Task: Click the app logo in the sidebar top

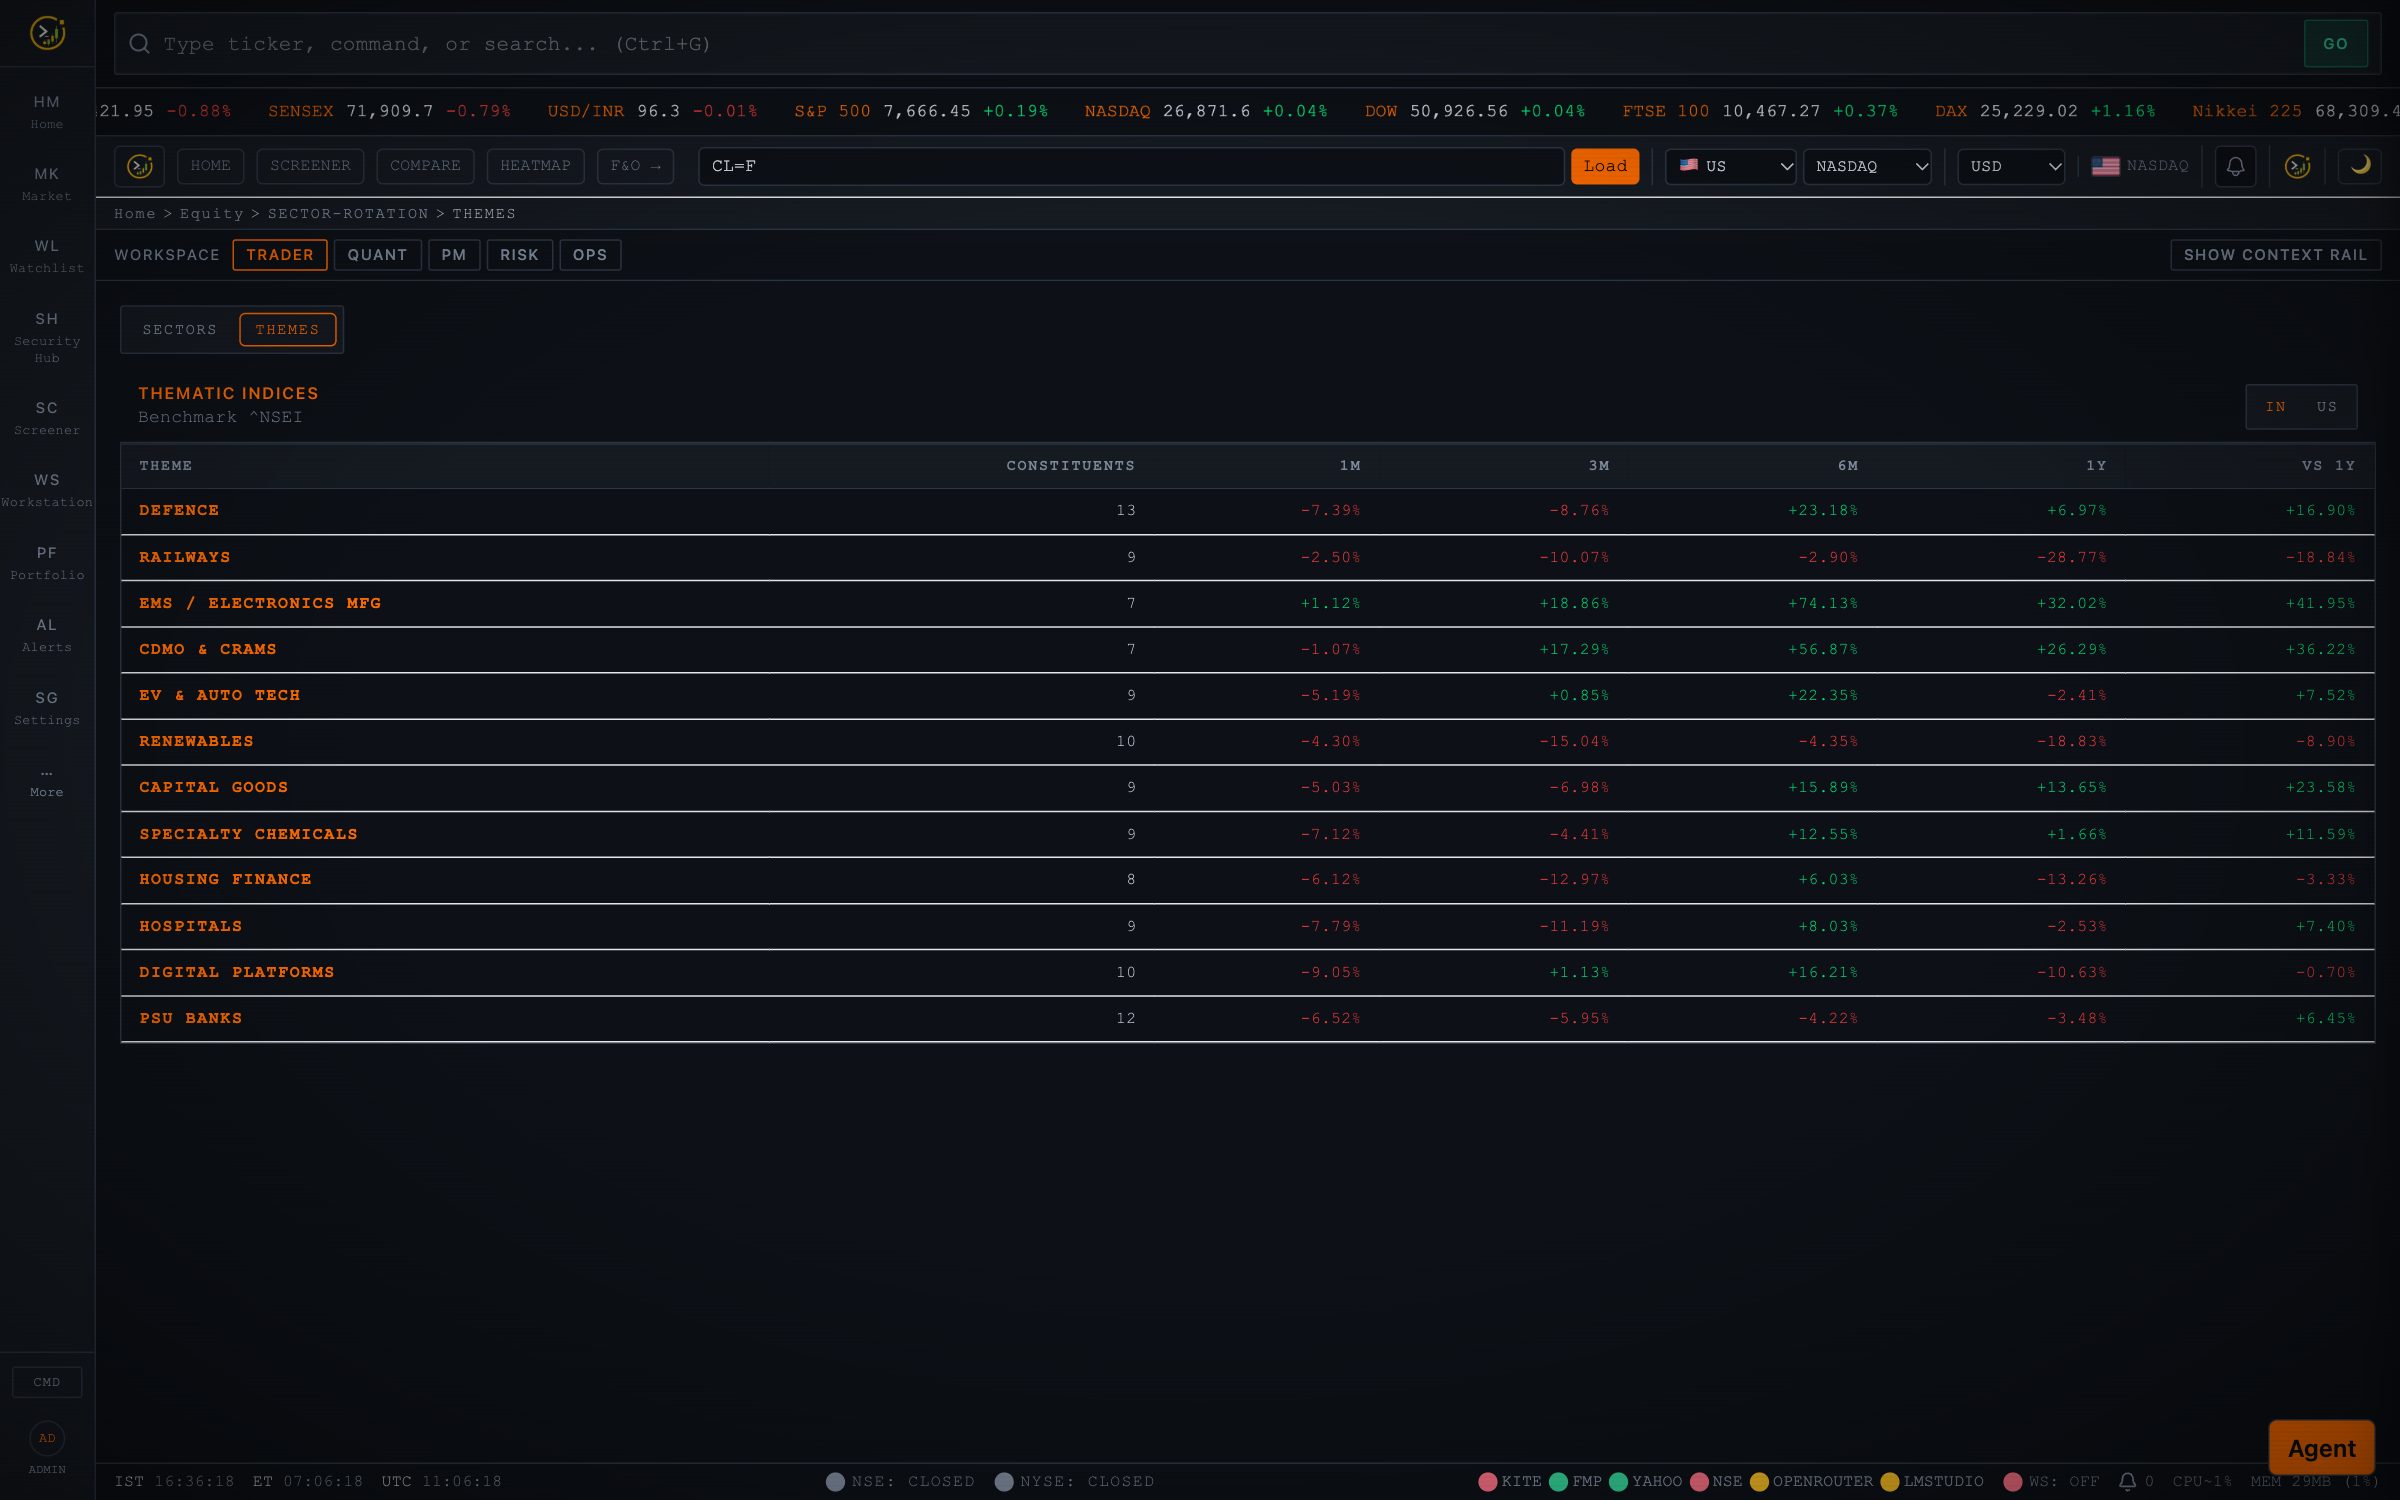Action: (x=47, y=33)
